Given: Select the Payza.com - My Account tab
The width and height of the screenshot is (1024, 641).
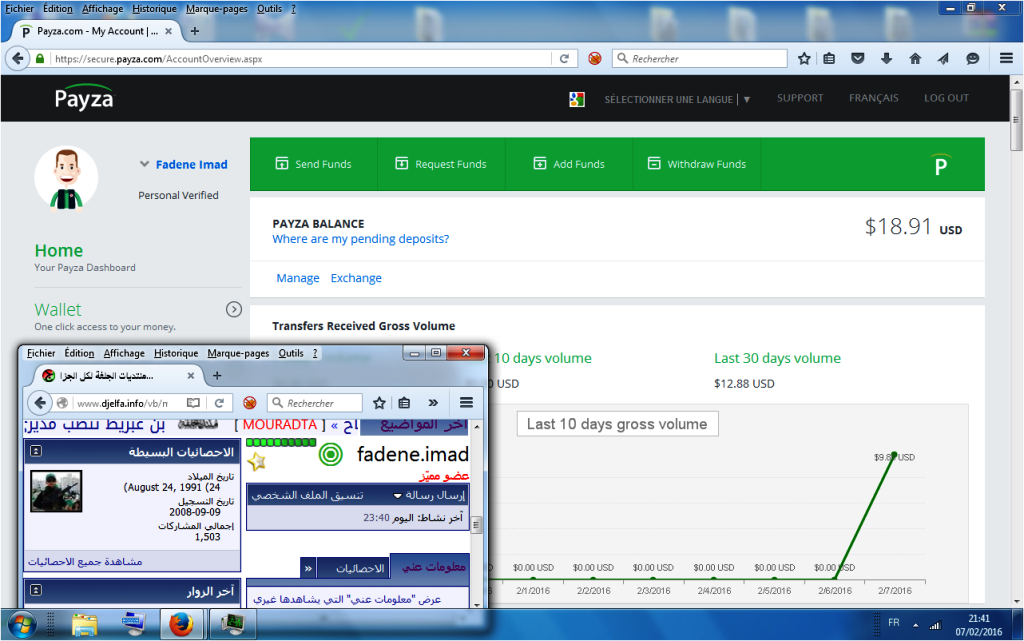Looking at the screenshot, I should pos(97,31).
